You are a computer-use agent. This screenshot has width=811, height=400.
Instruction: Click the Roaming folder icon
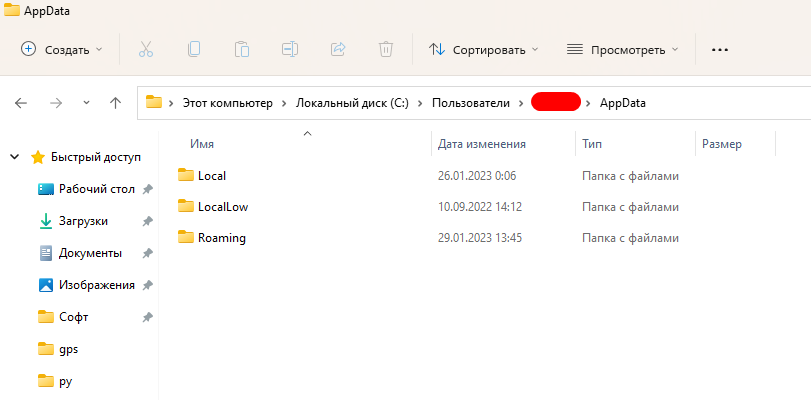185,238
